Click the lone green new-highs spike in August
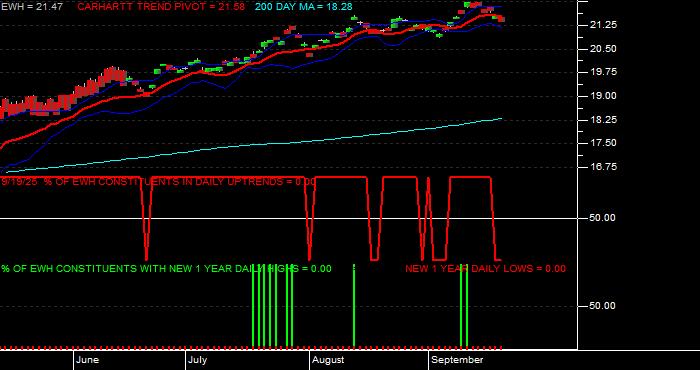This screenshot has width=700, height=370. [x=354, y=306]
